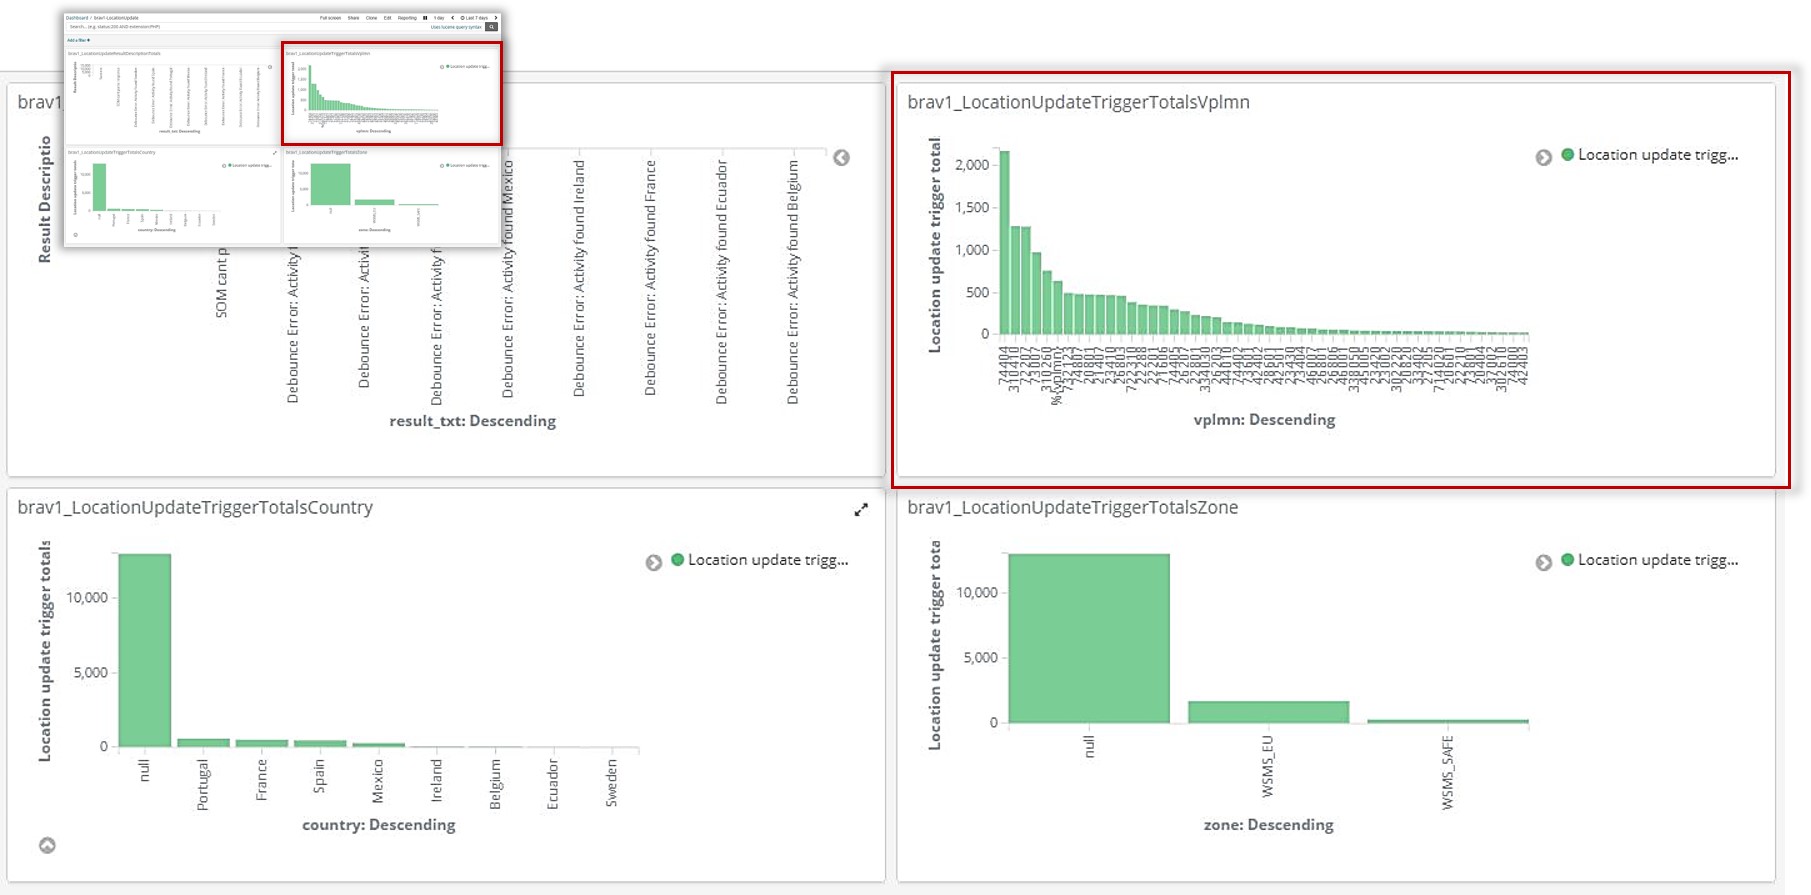Click highlighted Vplmn panel in dashboard thumbnail overlay

point(392,94)
